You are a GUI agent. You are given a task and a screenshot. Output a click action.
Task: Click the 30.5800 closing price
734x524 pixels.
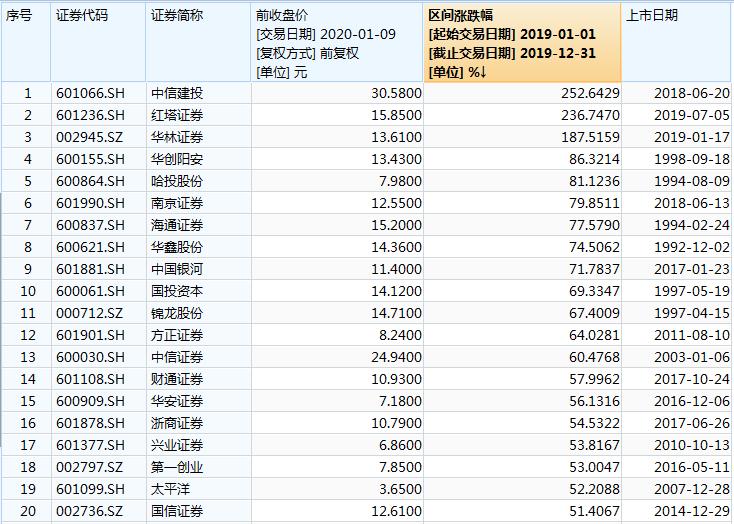[x=396, y=93]
